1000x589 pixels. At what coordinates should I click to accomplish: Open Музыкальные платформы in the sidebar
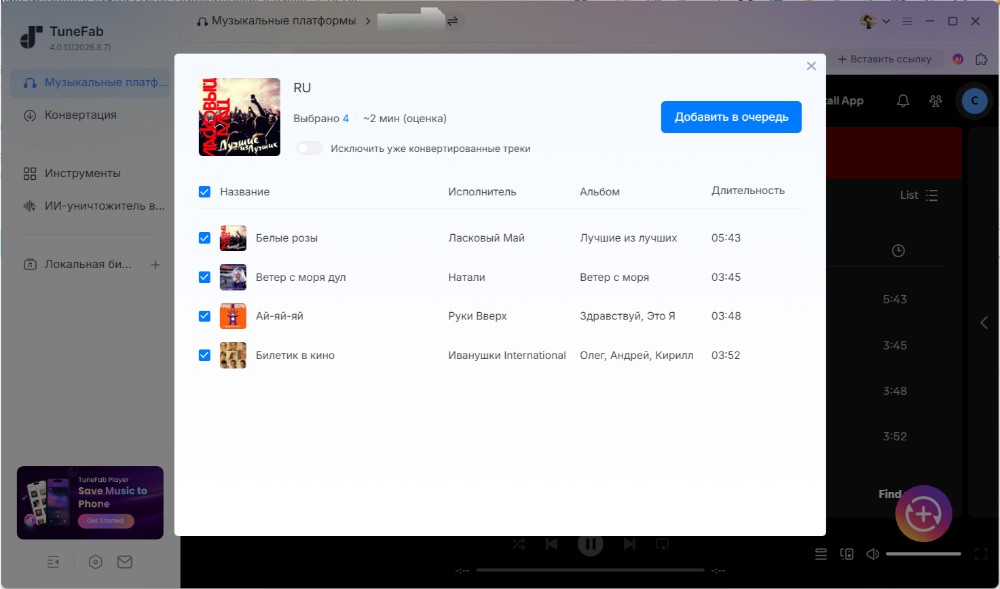click(x=91, y=83)
